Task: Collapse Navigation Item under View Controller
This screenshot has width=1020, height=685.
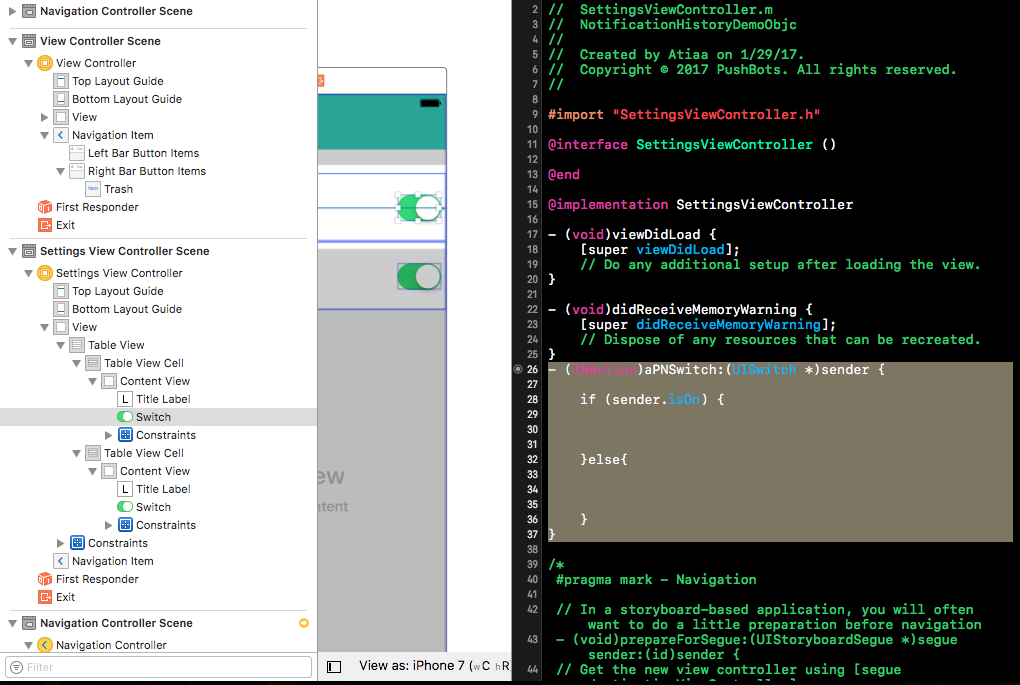Action: tap(44, 135)
